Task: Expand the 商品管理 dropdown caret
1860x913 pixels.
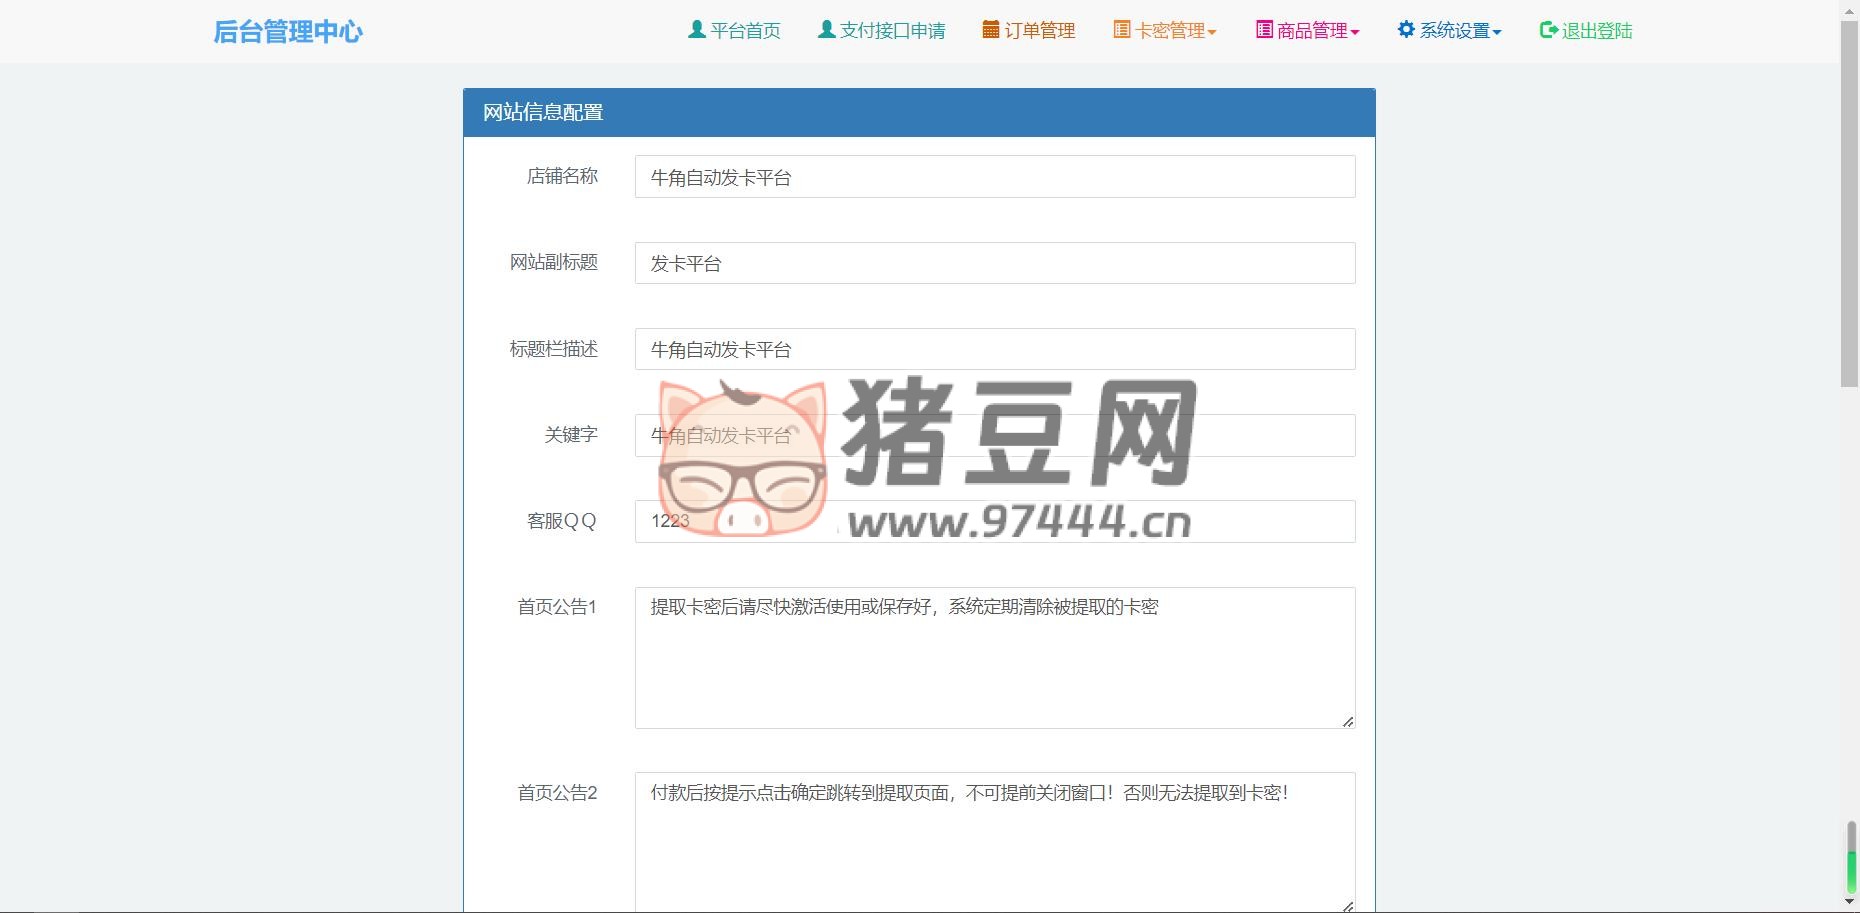Action: pos(1355,33)
